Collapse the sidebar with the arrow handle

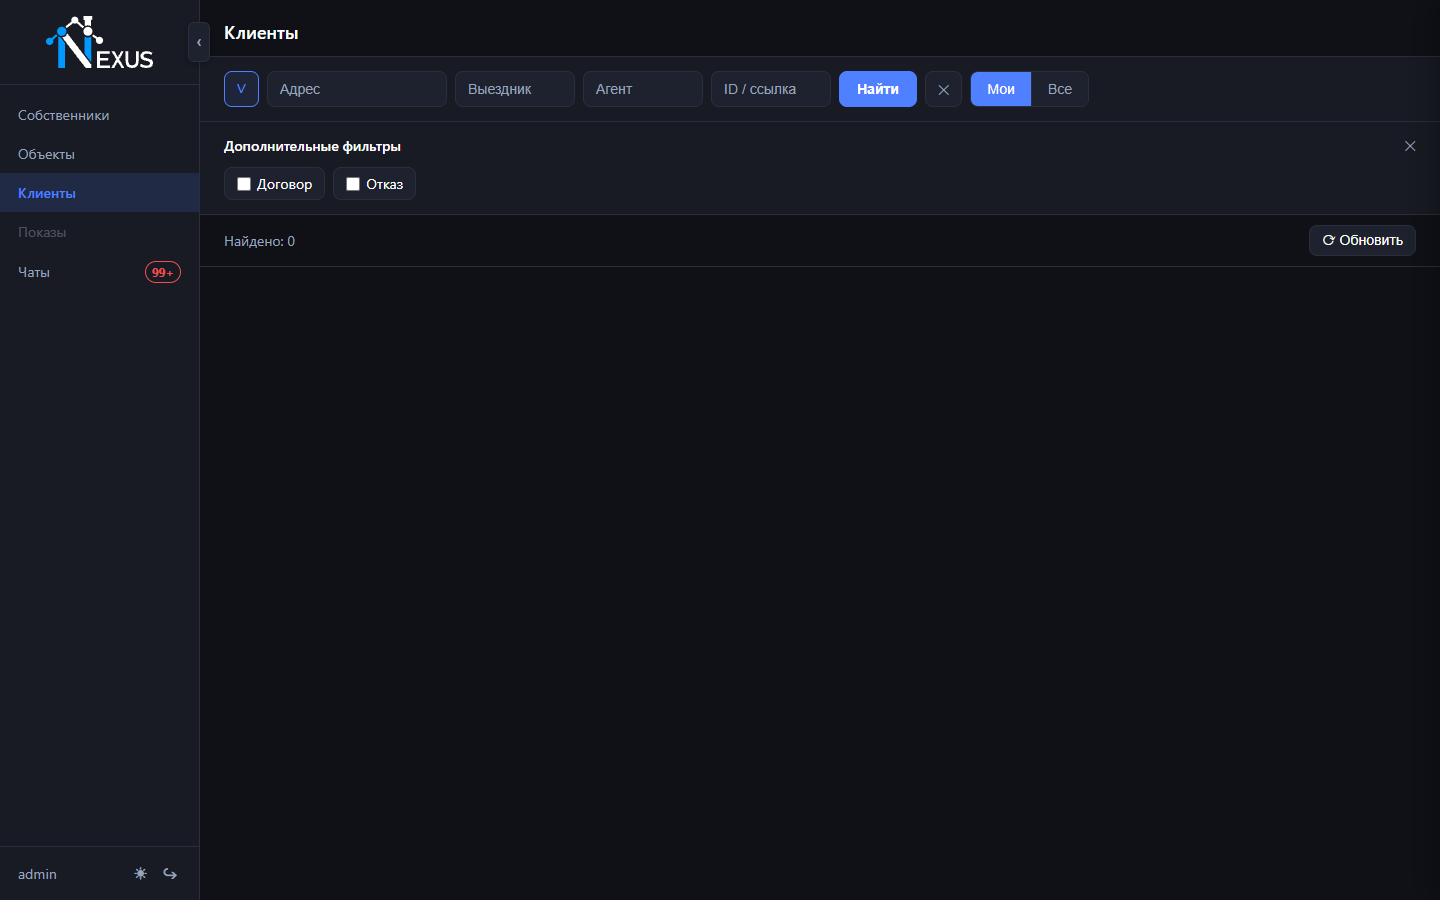(199, 42)
